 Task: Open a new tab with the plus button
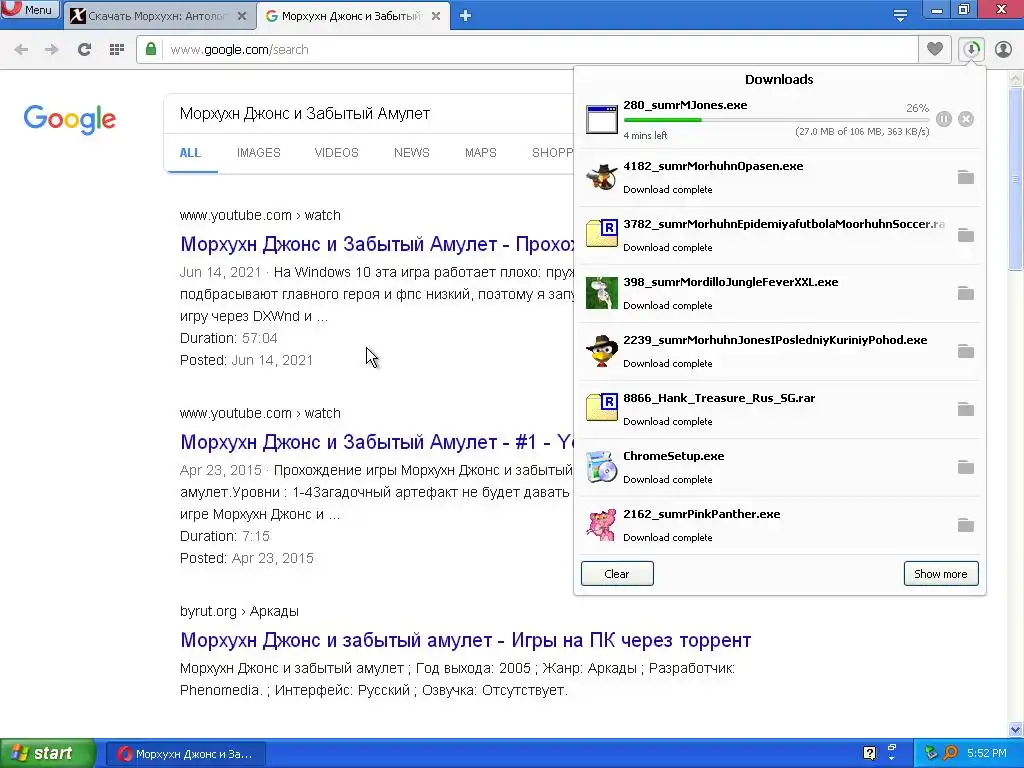pos(466,16)
